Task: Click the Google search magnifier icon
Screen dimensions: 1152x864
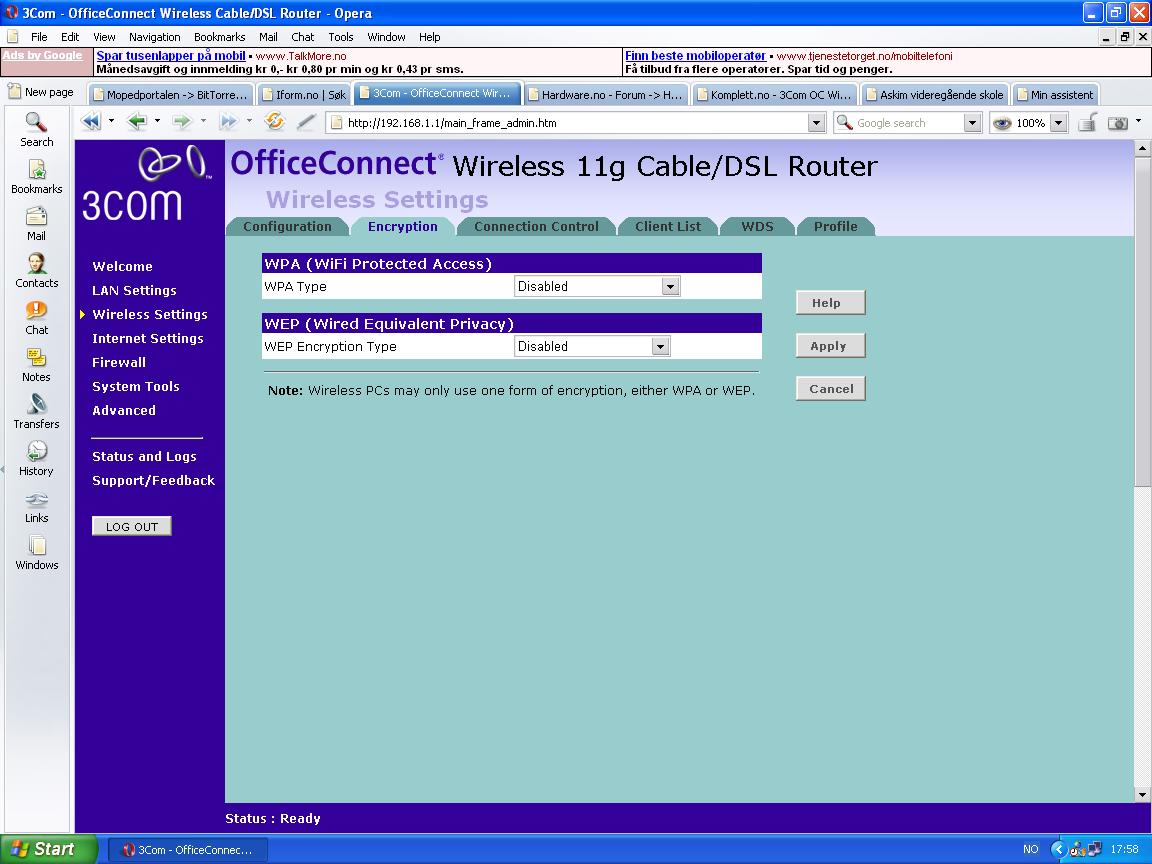Action: 845,123
